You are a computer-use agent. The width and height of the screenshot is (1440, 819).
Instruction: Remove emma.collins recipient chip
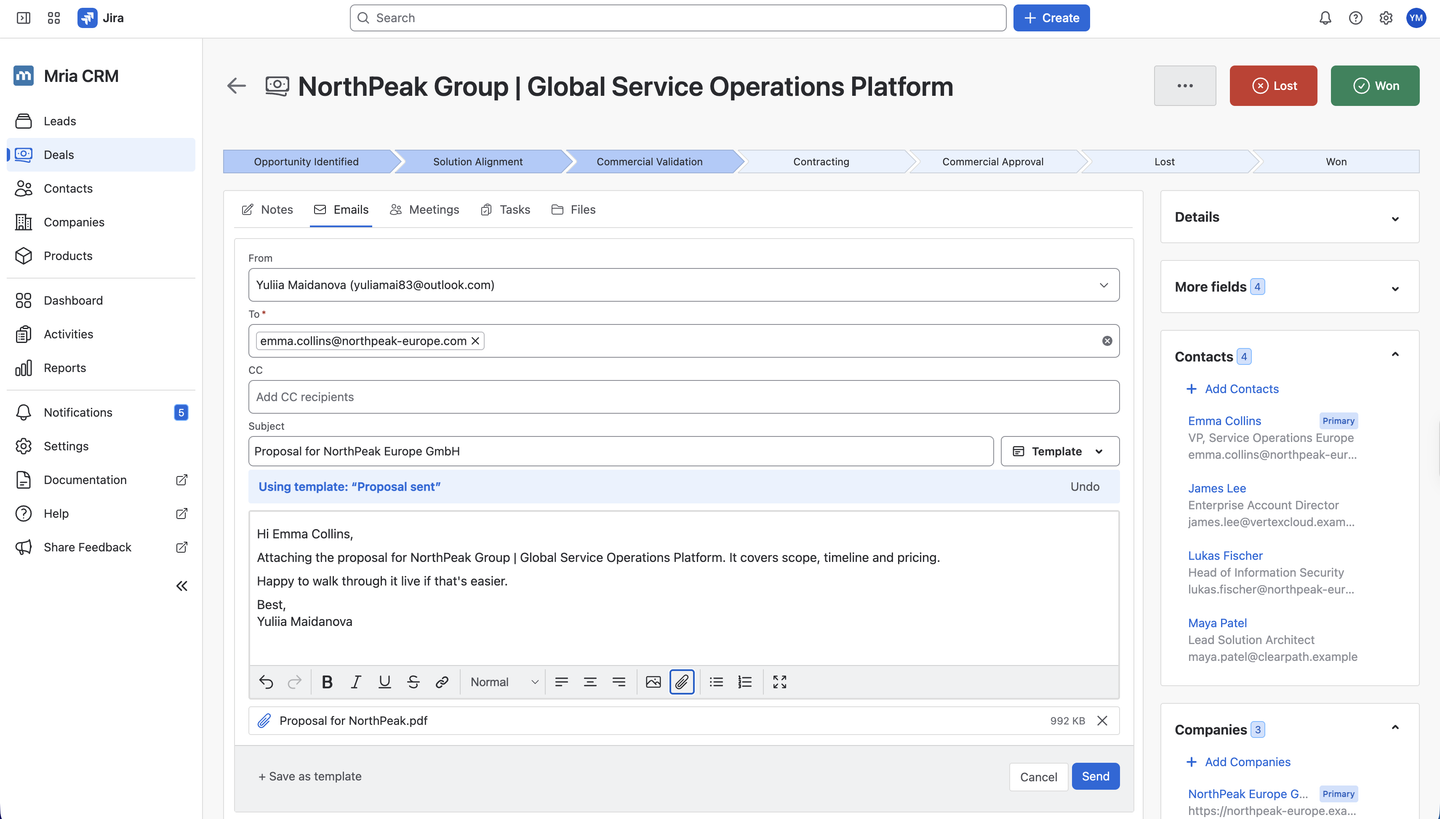[476, 341]
